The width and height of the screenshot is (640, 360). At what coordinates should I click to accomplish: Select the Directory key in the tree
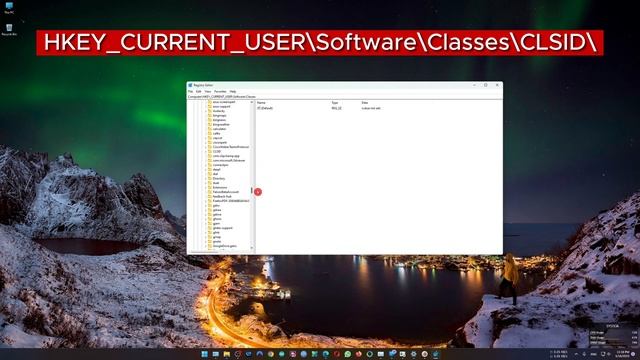tap(219, 178)
